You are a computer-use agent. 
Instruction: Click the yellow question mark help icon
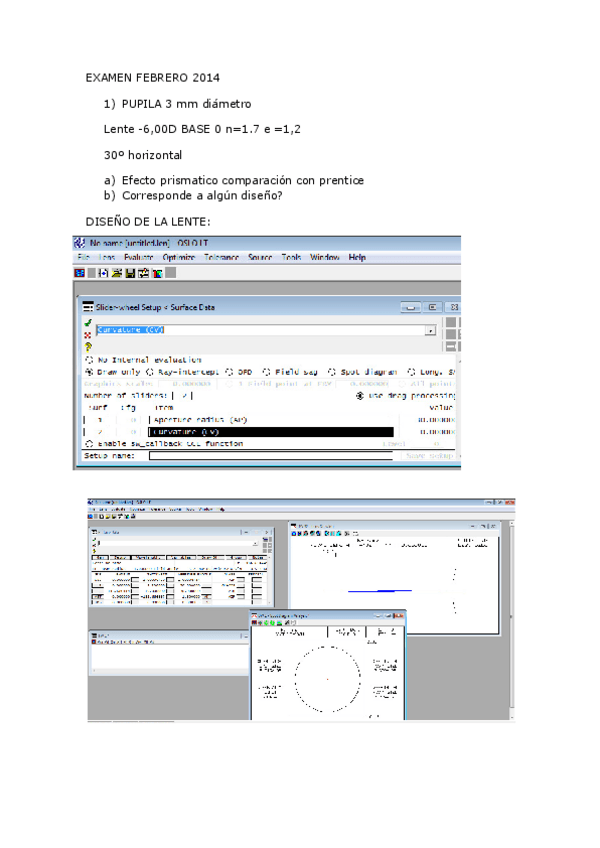click(x=88, y=347)
